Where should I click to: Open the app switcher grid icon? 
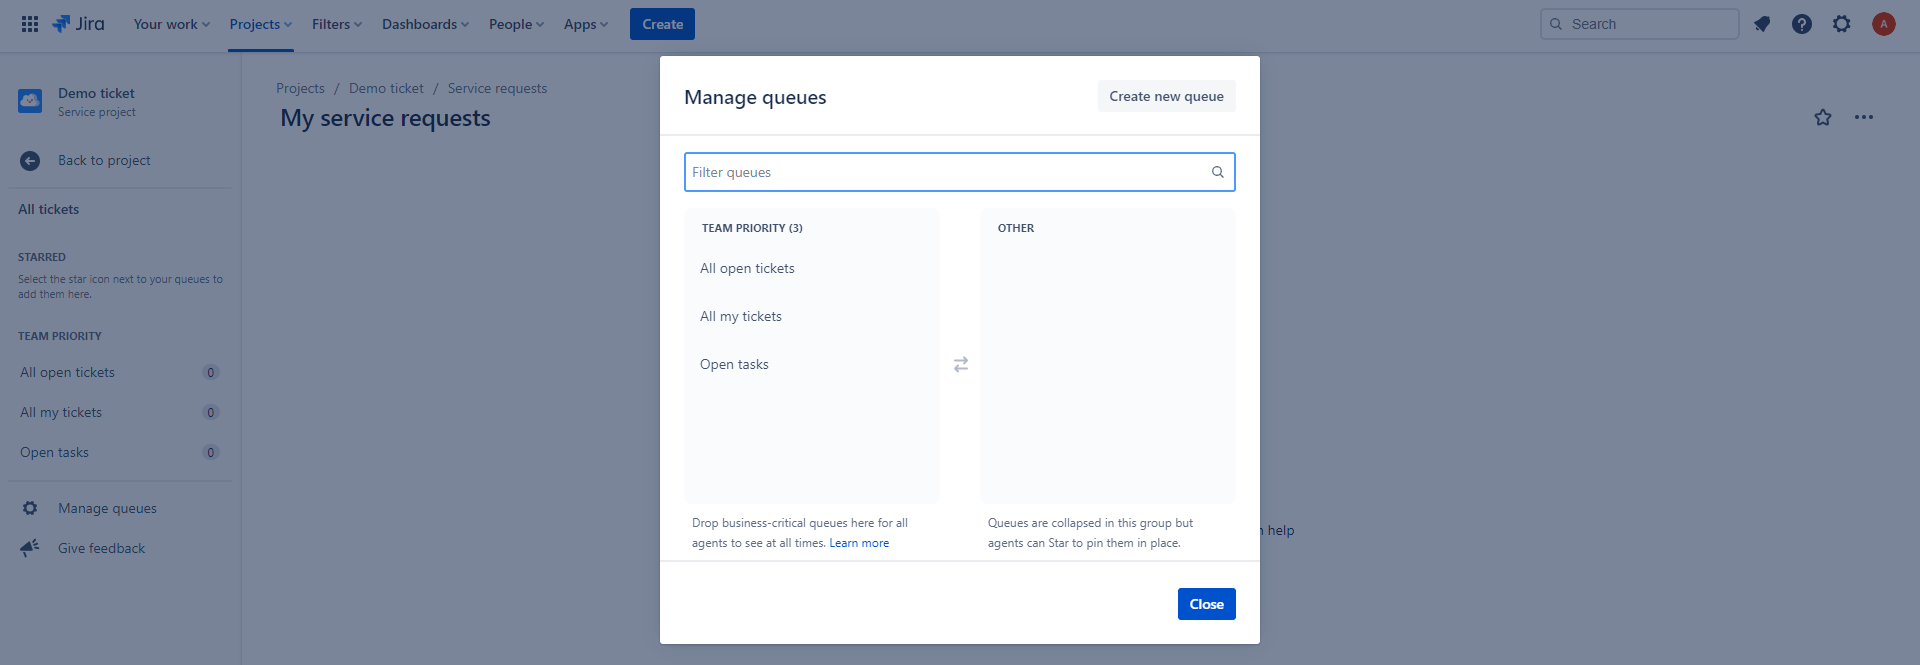[30, 24]
